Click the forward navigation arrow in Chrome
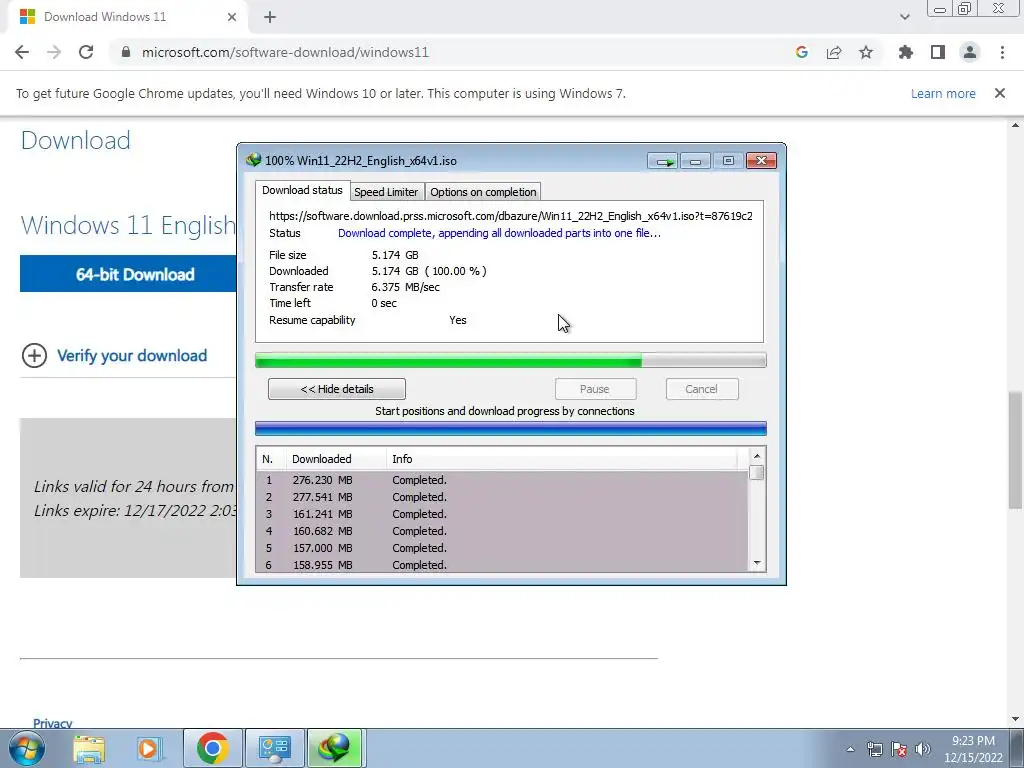Viewport: 1024px width, 768px height. tap(54, 52)
